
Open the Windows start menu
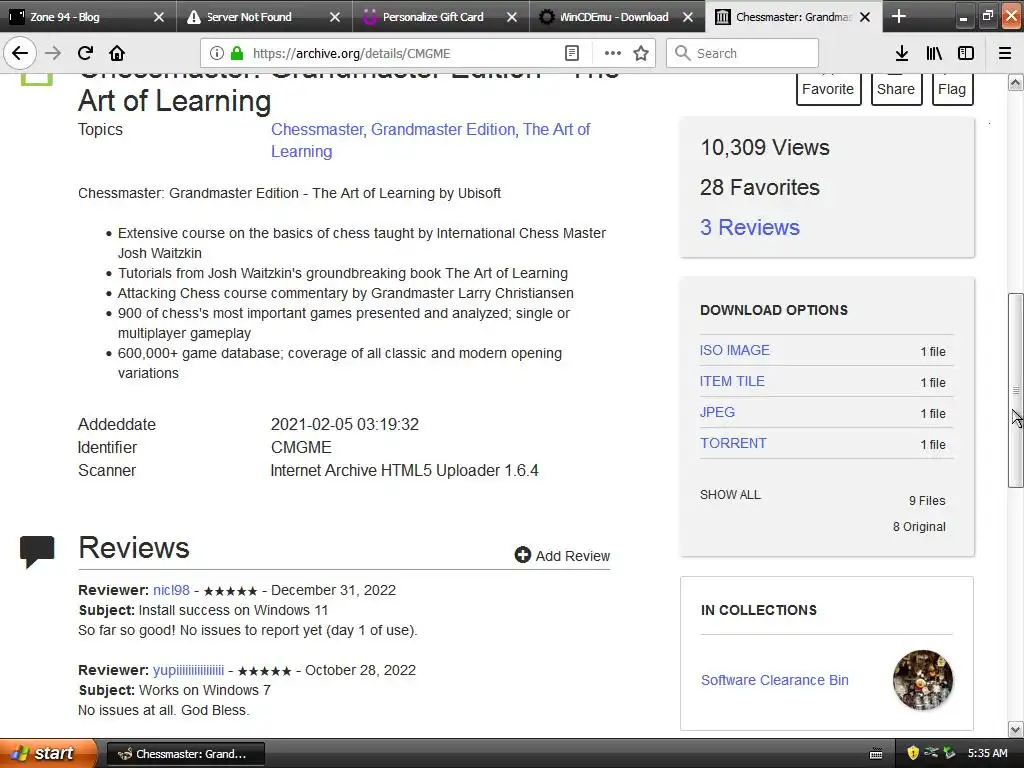click(x=46, y=753)
